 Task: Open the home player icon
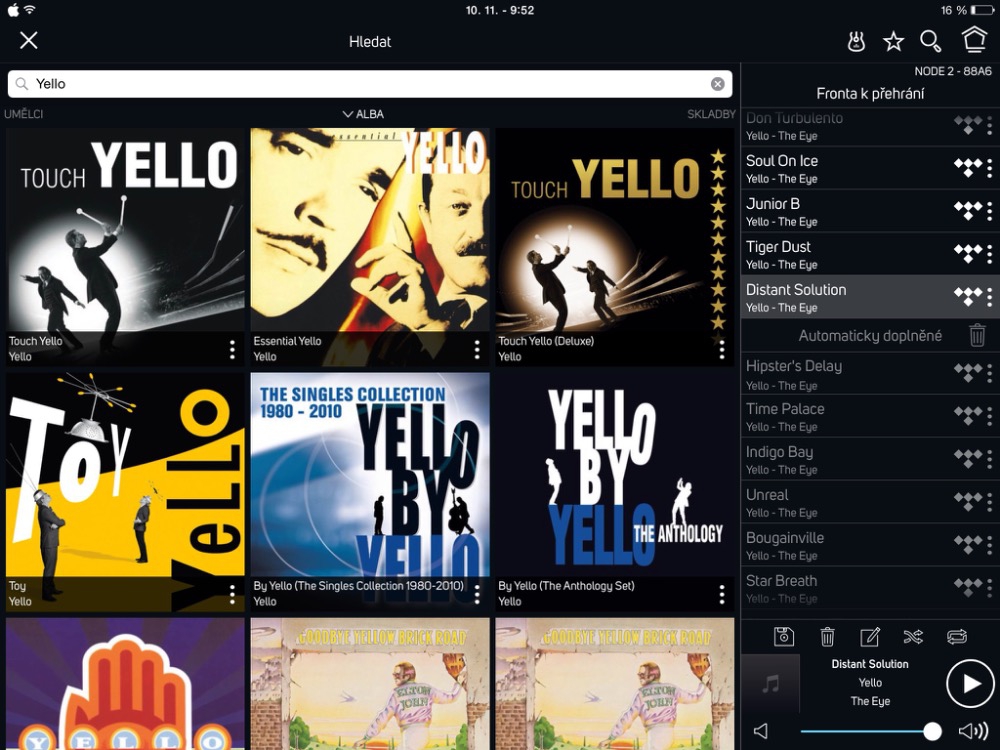tap(974, 40)
